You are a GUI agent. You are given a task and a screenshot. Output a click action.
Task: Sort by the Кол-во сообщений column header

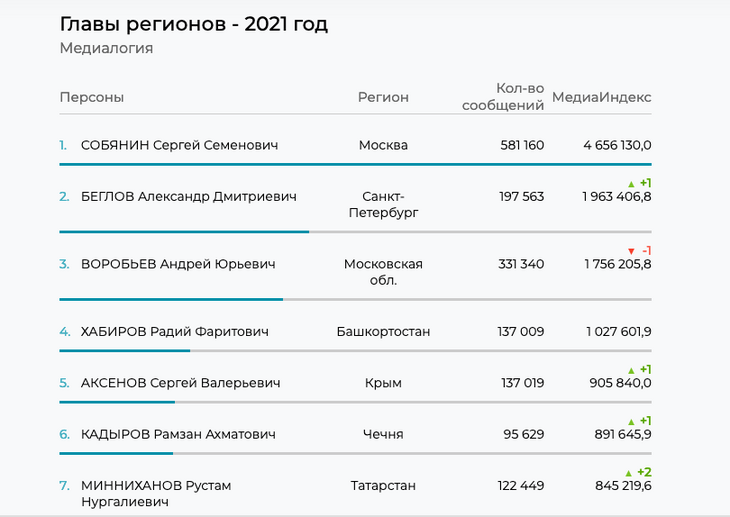pos(503,97)
